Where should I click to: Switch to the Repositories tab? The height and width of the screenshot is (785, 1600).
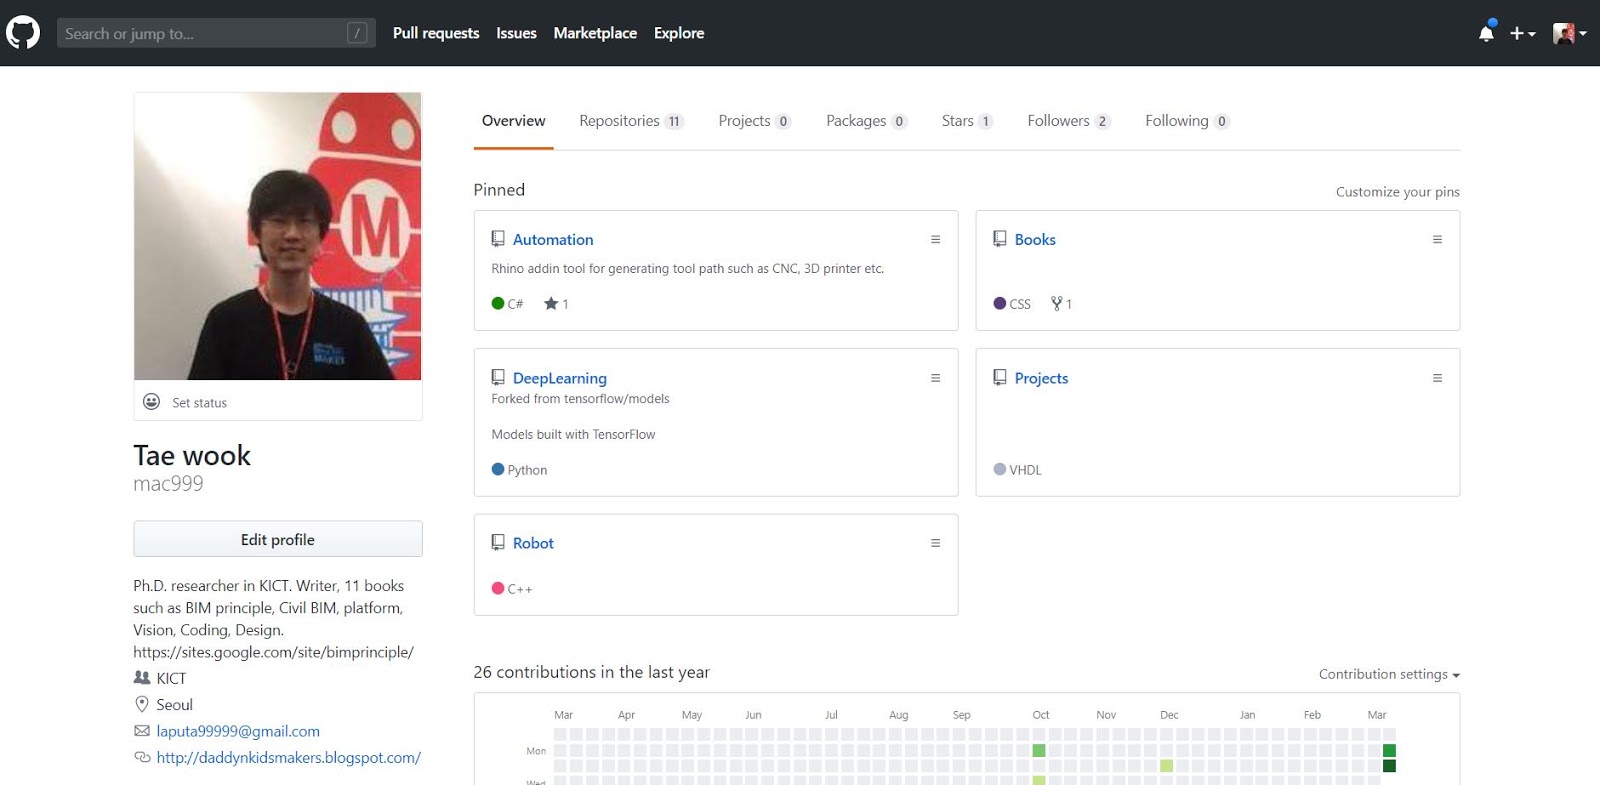[x=630, y=121]
